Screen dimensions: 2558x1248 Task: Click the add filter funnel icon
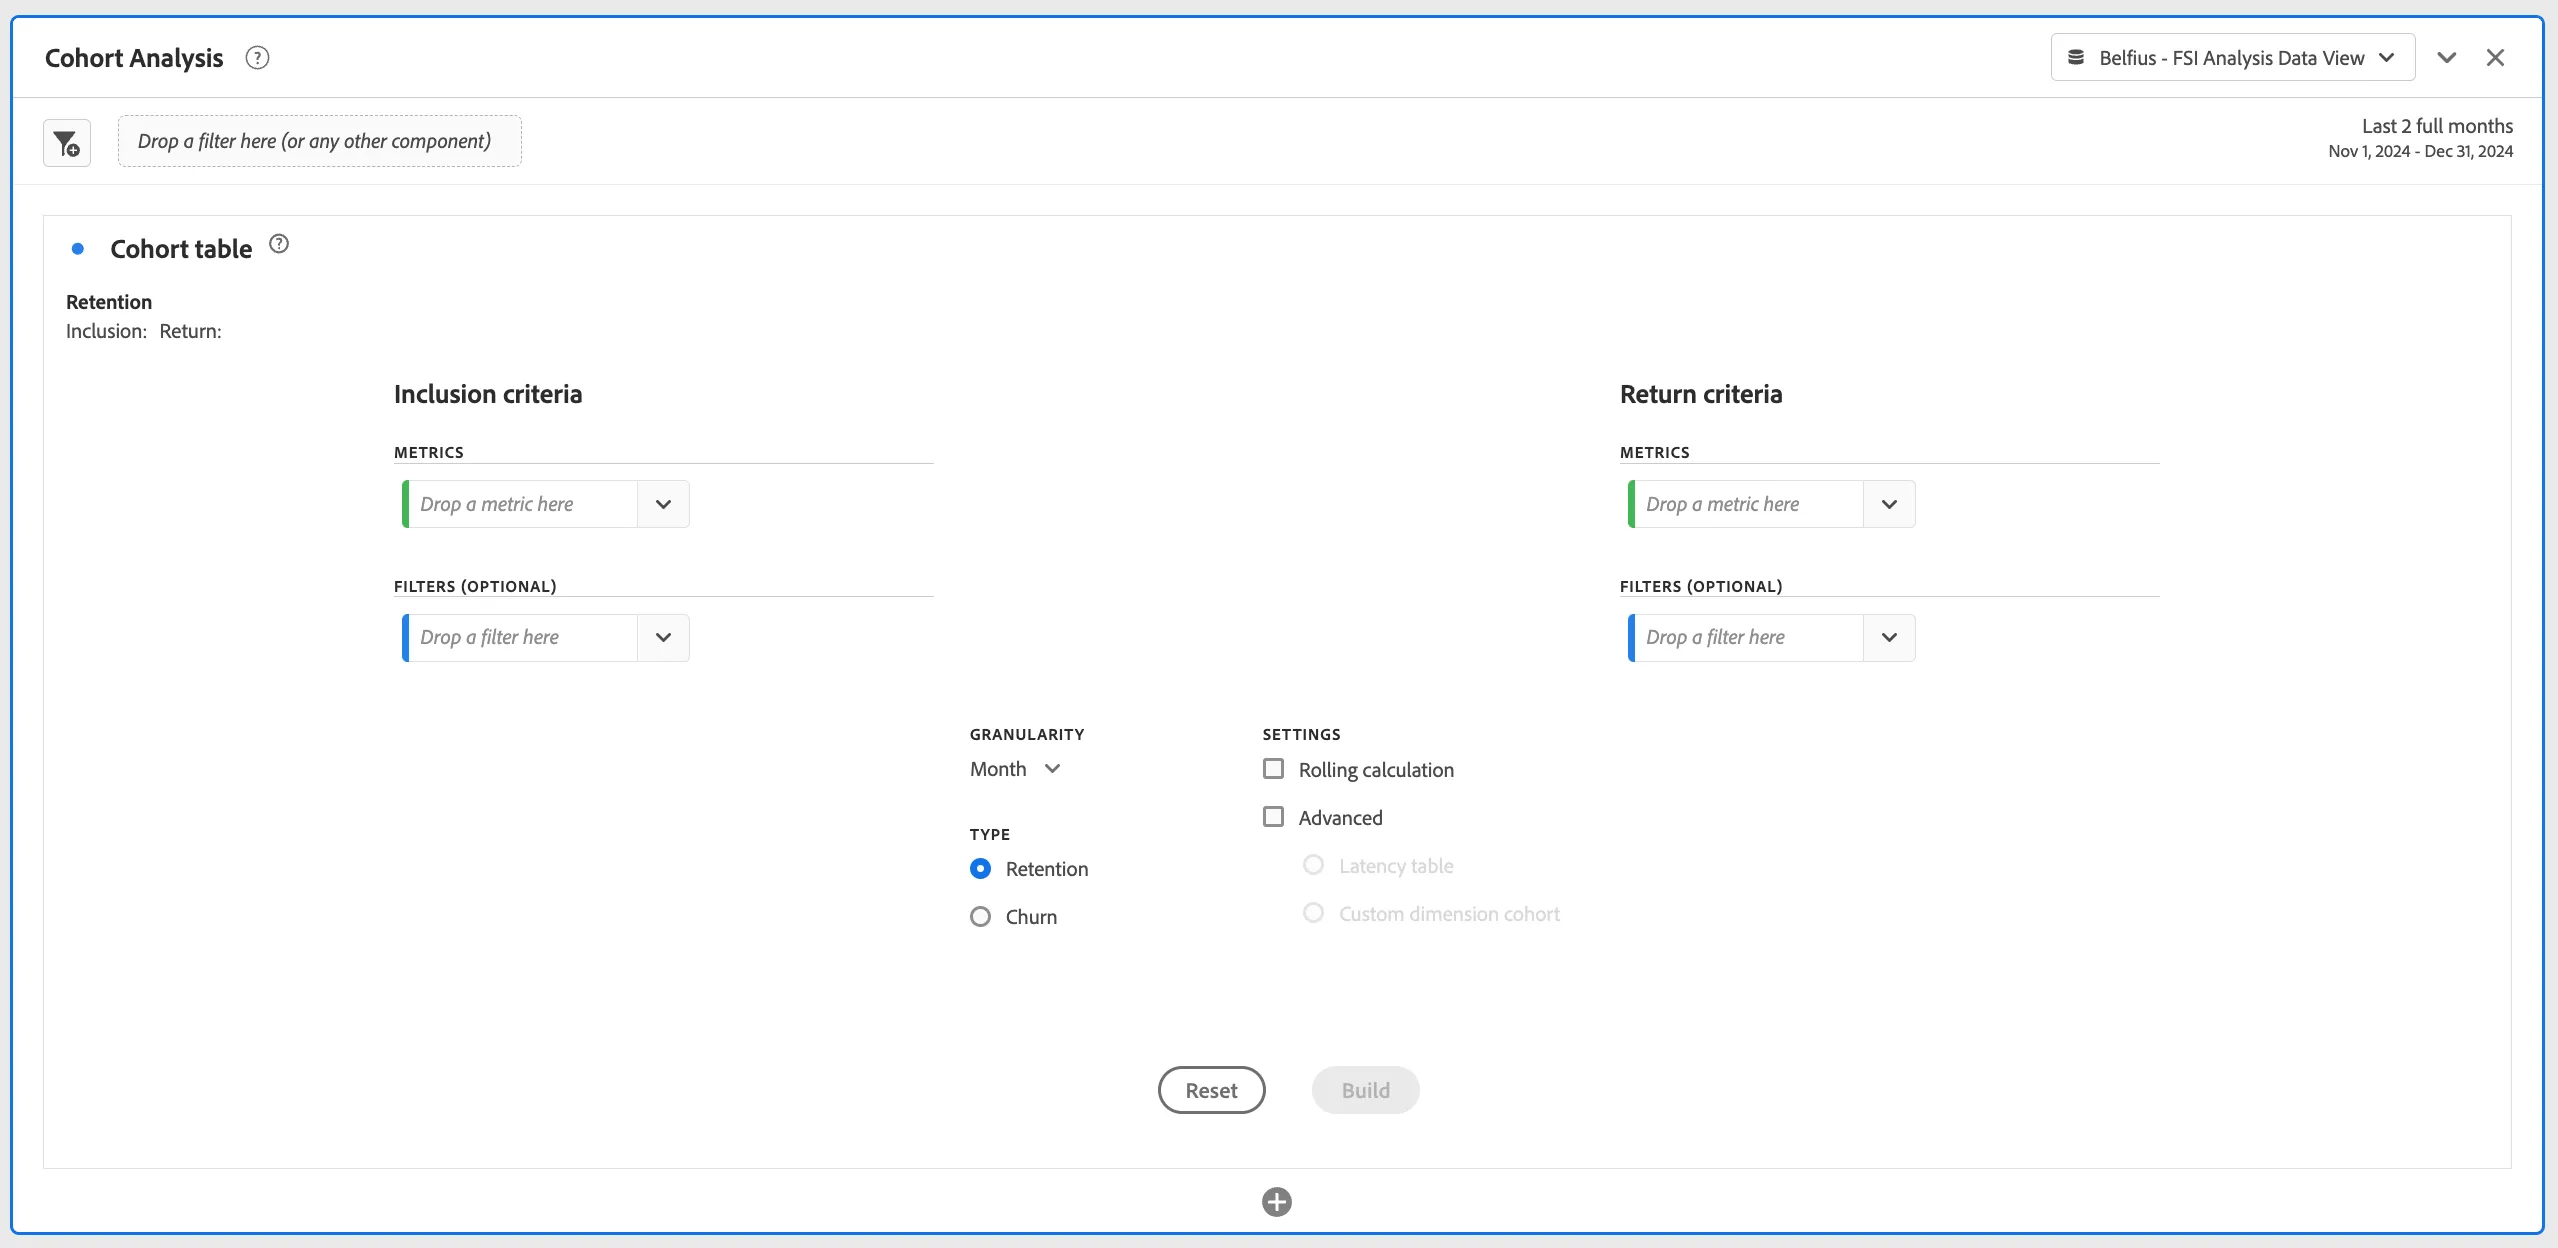67,143
